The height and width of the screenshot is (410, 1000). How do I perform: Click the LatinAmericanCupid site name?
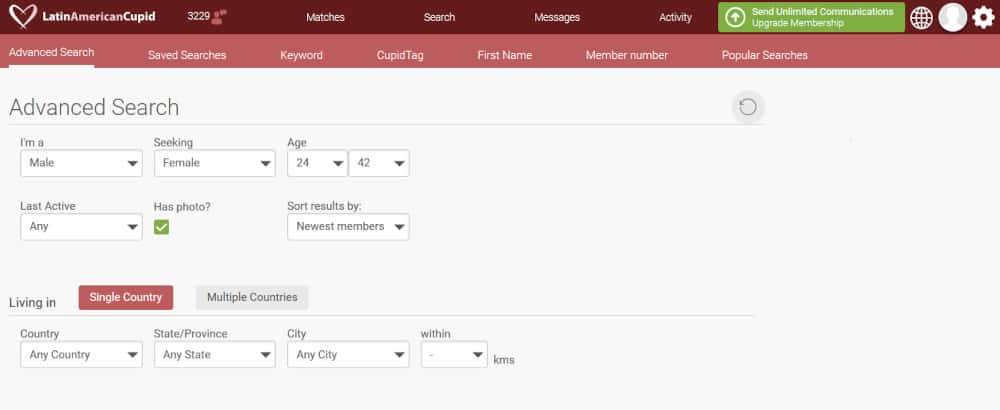[98, 17]
